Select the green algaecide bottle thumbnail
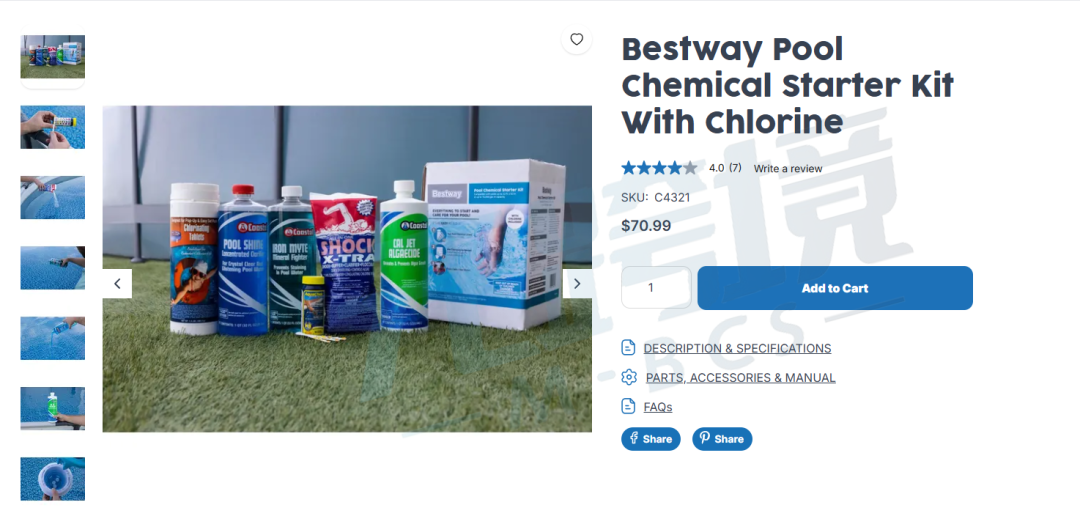 (52, 408)
